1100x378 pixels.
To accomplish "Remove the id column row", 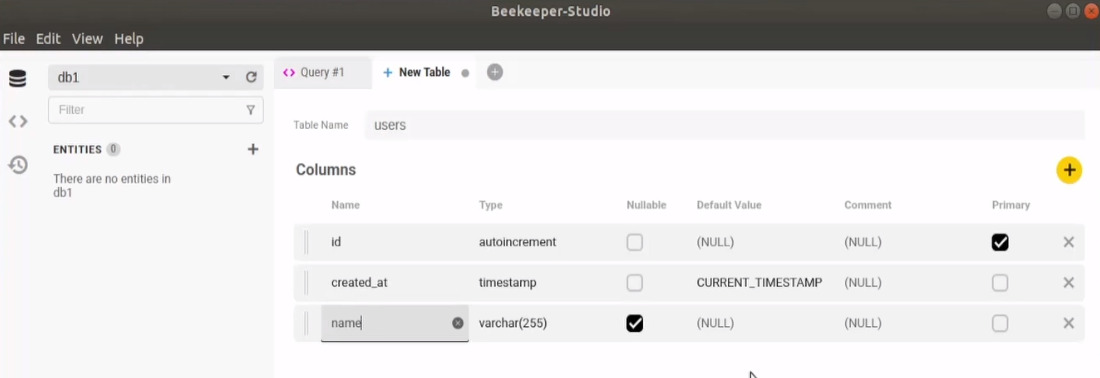I will point(1068,242).
